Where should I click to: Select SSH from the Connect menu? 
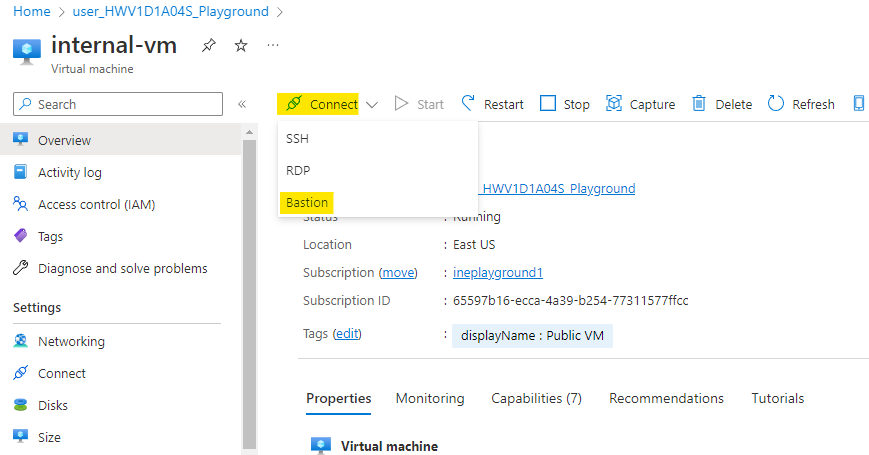(298, 138)
